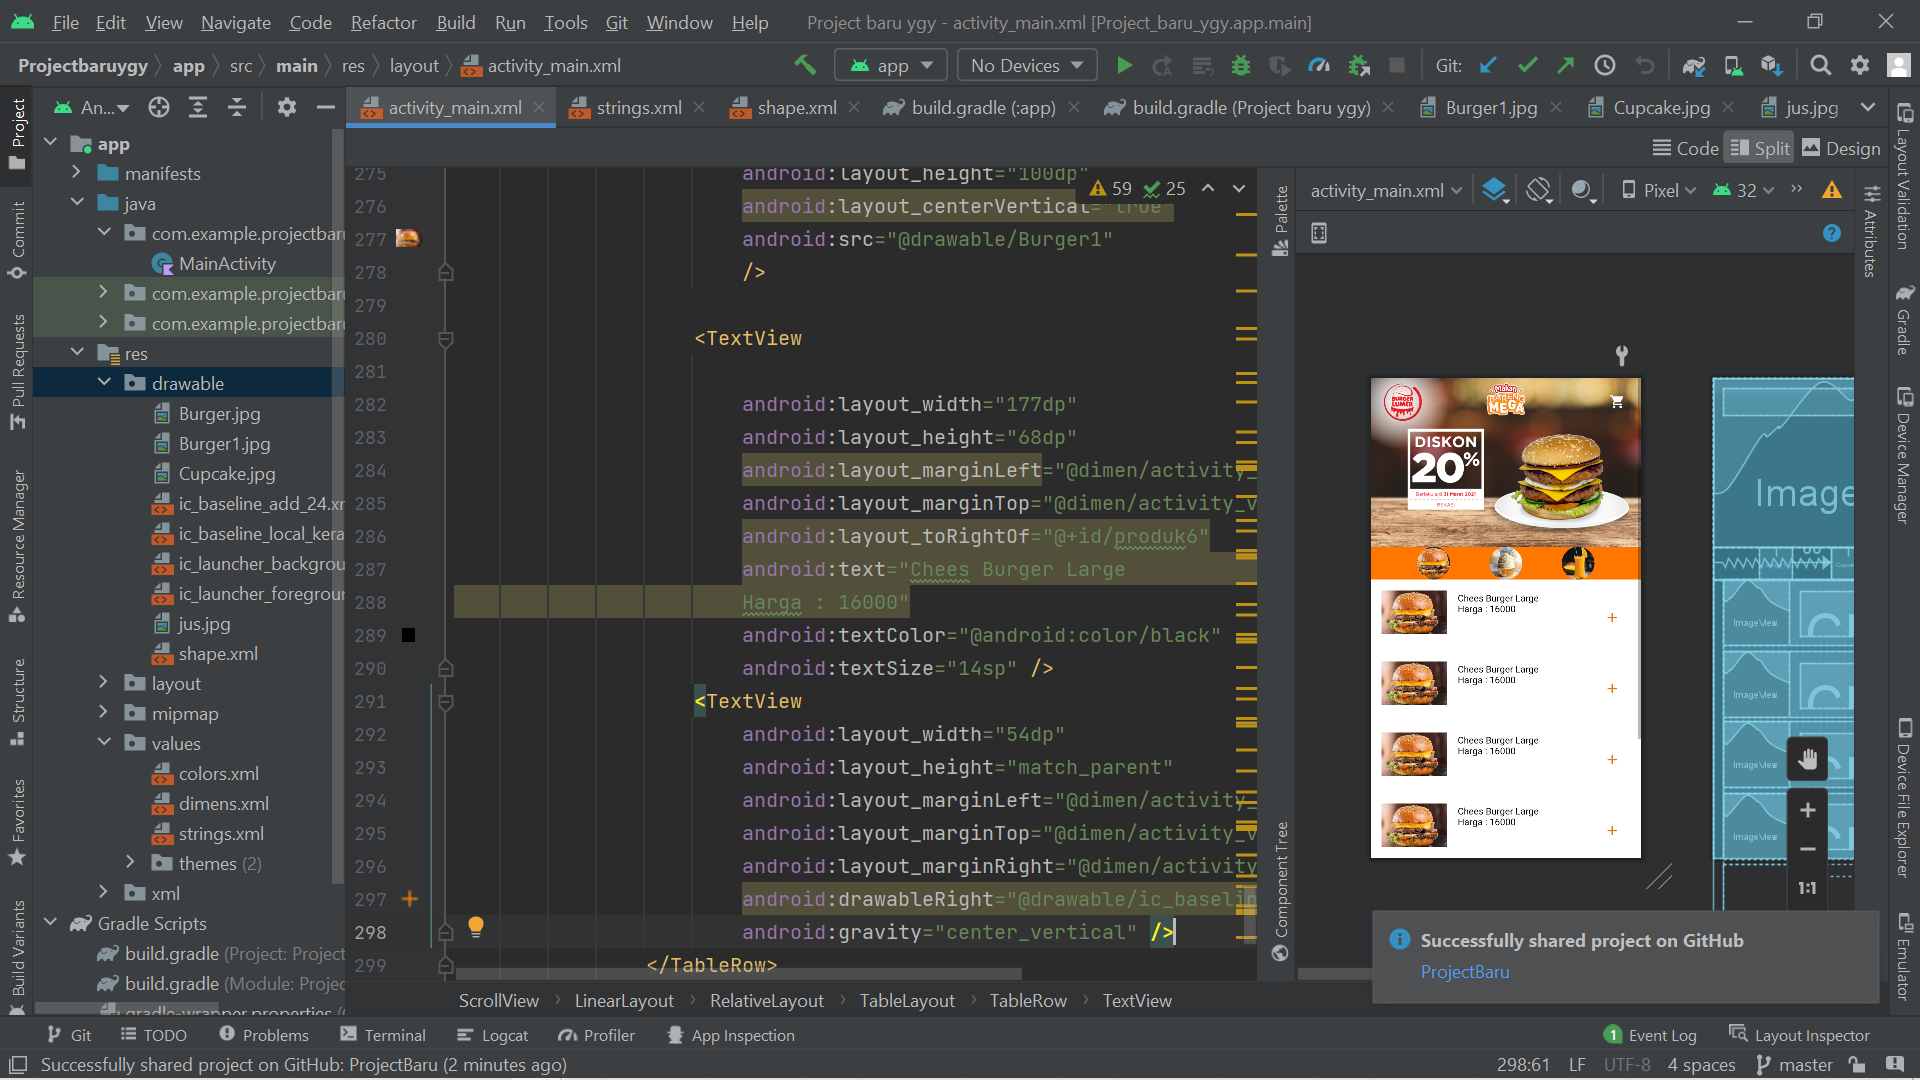Run the app with the green play button
Viewport: 1920px width, 1080px height.
[x=1124, y=64]
